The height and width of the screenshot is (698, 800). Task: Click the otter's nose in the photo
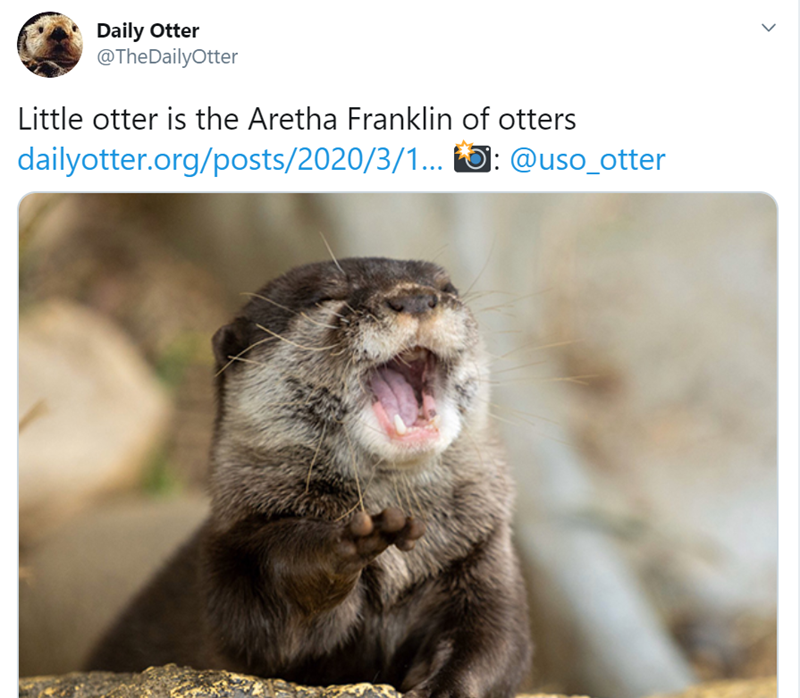pyautogui.click(x=412, y=302)
